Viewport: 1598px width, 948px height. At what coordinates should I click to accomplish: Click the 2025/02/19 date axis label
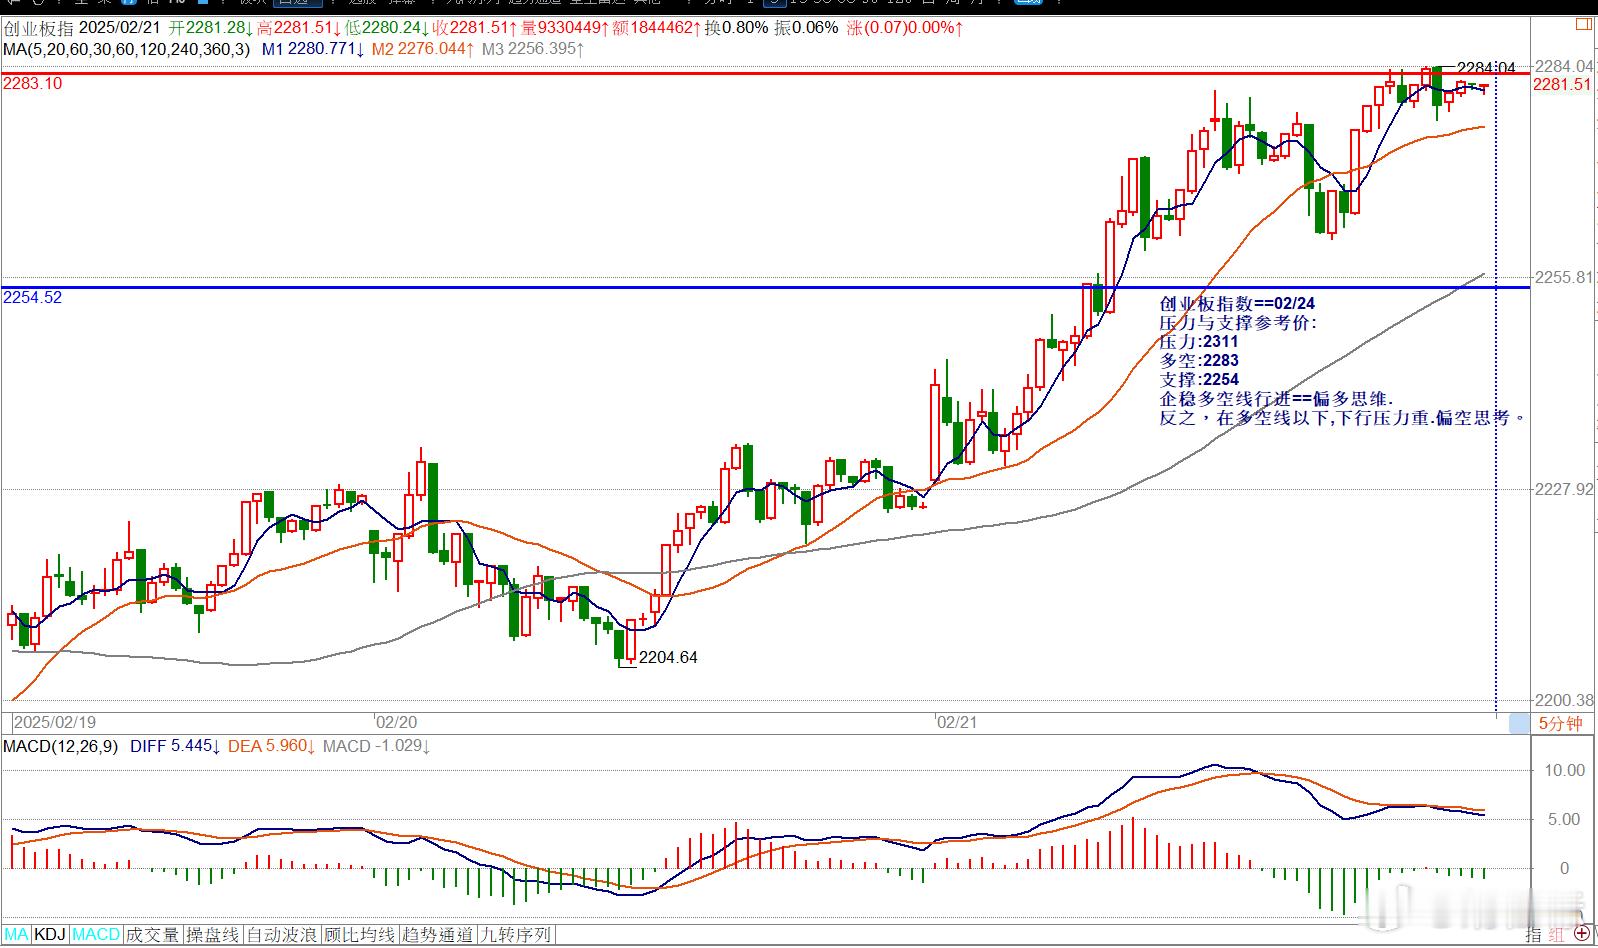pos(55,722)
